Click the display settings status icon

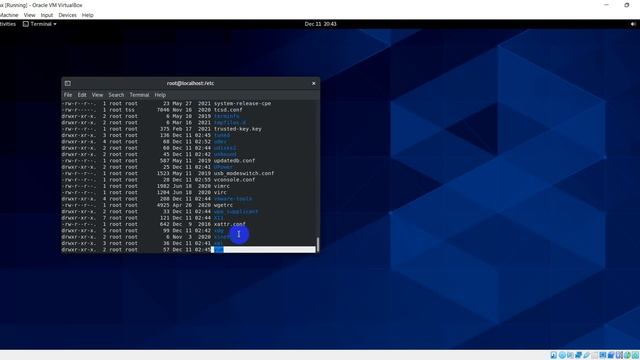click(603, 355)
